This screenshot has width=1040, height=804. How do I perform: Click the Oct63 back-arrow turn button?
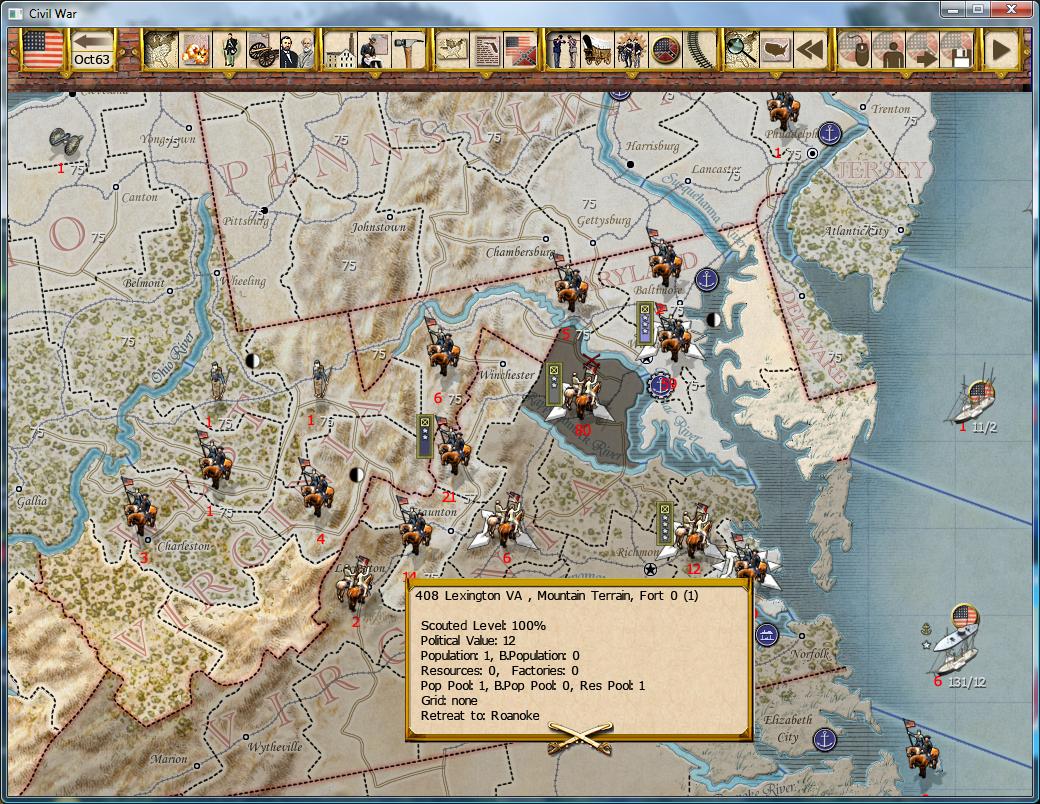click(x=92, y=49)
